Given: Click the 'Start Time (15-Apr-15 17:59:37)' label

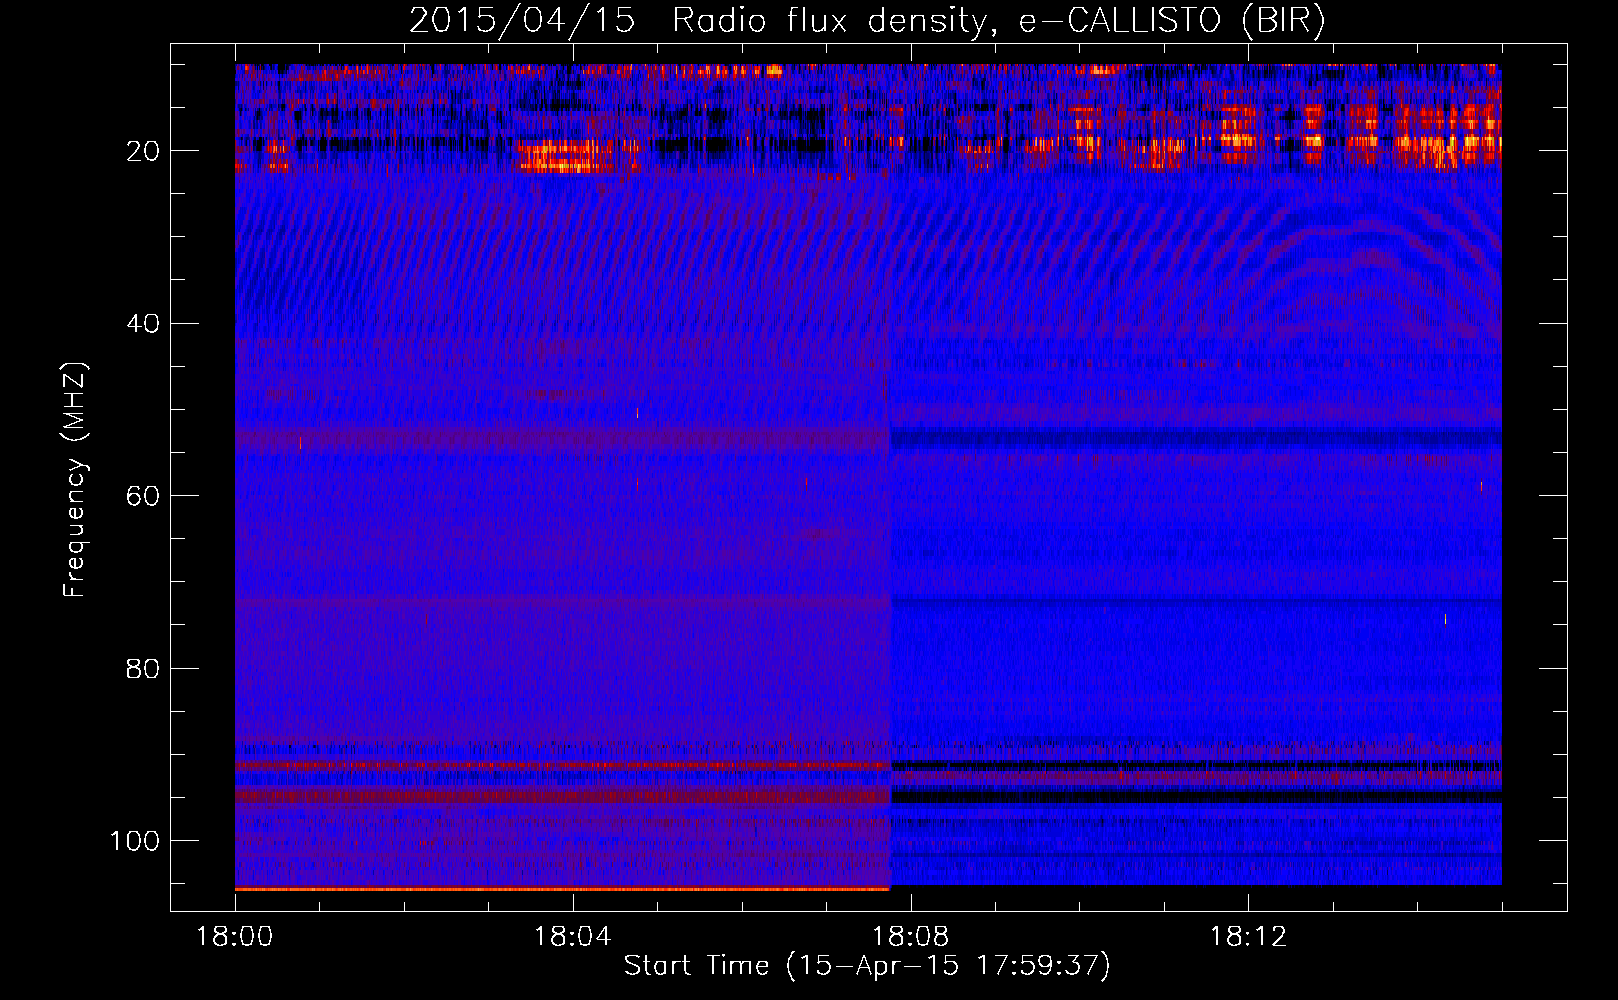Looking at the screenshot, I should click(867, 966).
